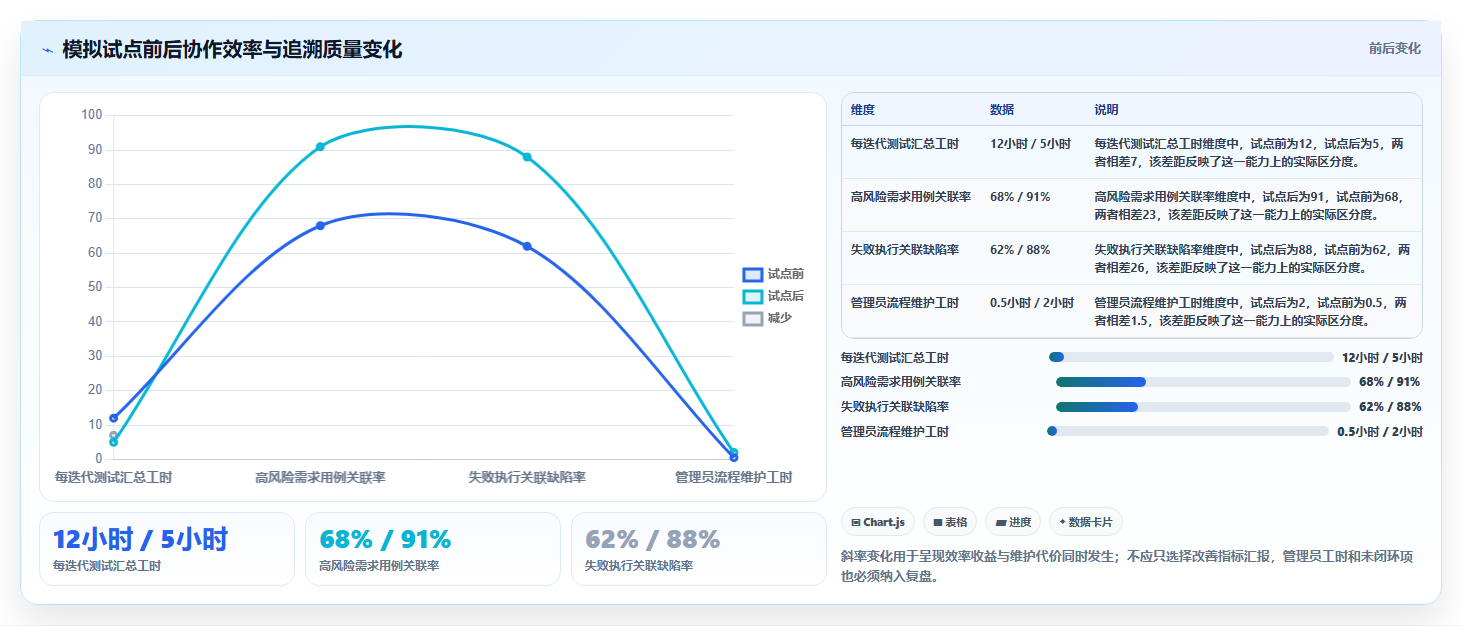Click the 高风险需求用例关联率 x-axis label

(x=320, y=478)
